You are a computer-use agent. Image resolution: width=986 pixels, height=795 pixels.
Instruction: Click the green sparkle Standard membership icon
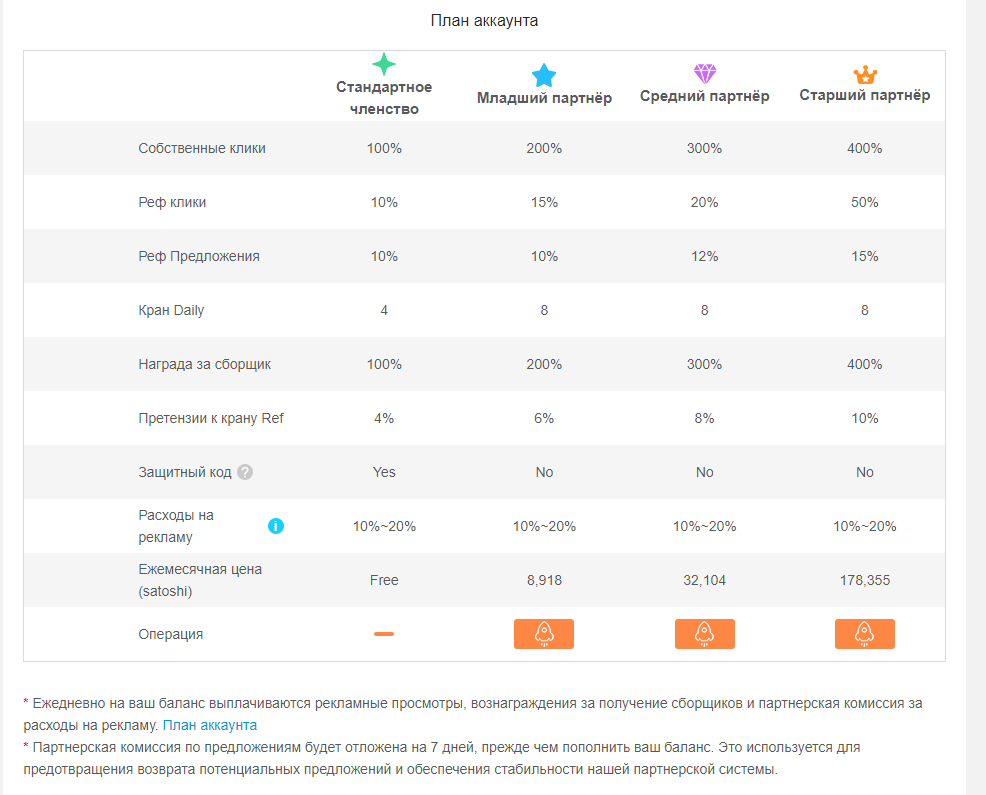point(384,64)
